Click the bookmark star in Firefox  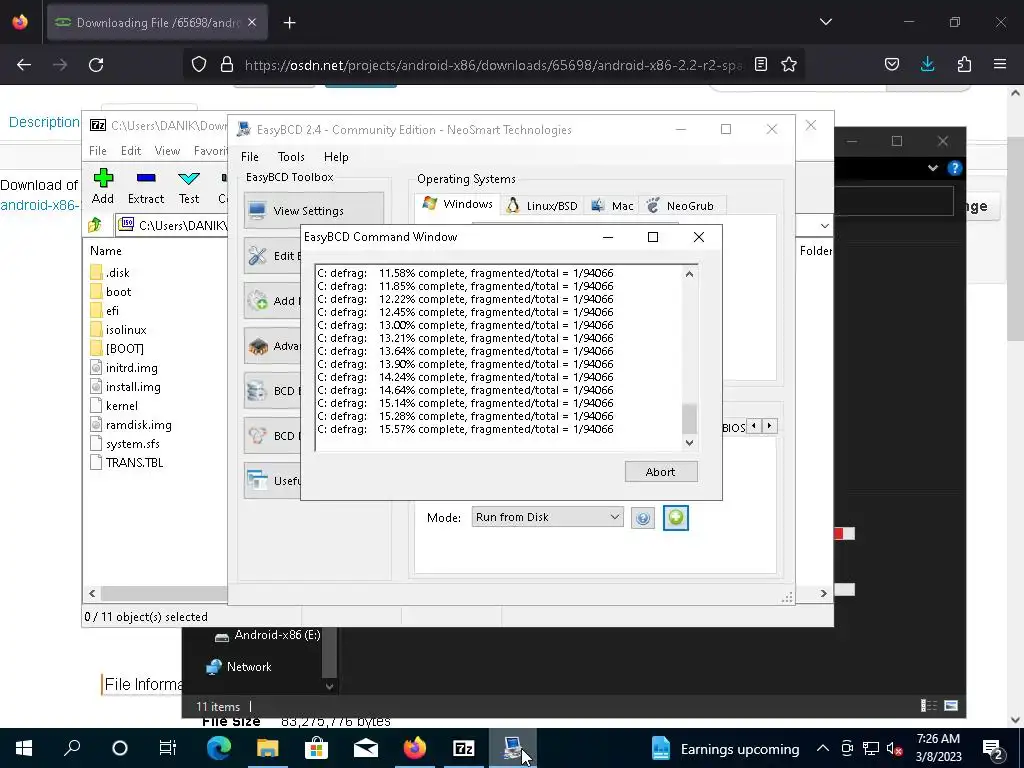pos(789,64)
